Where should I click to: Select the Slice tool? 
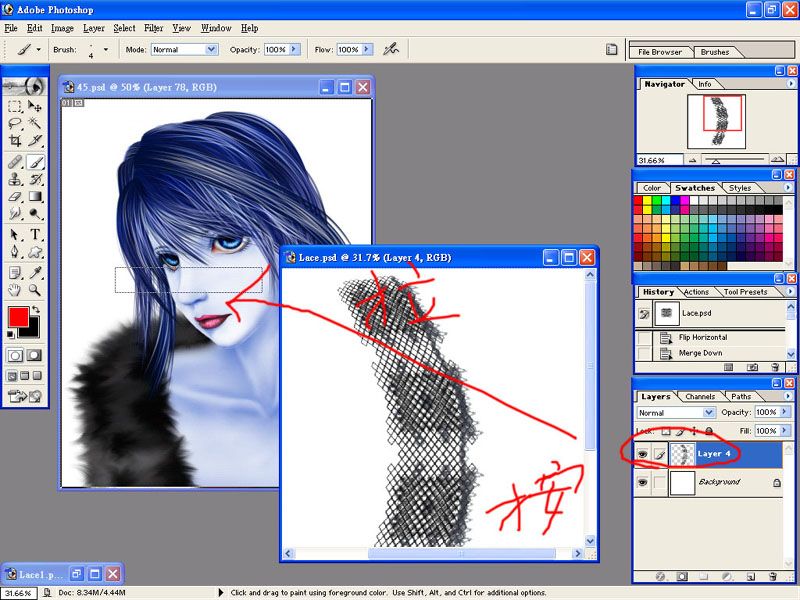[35, 140]
